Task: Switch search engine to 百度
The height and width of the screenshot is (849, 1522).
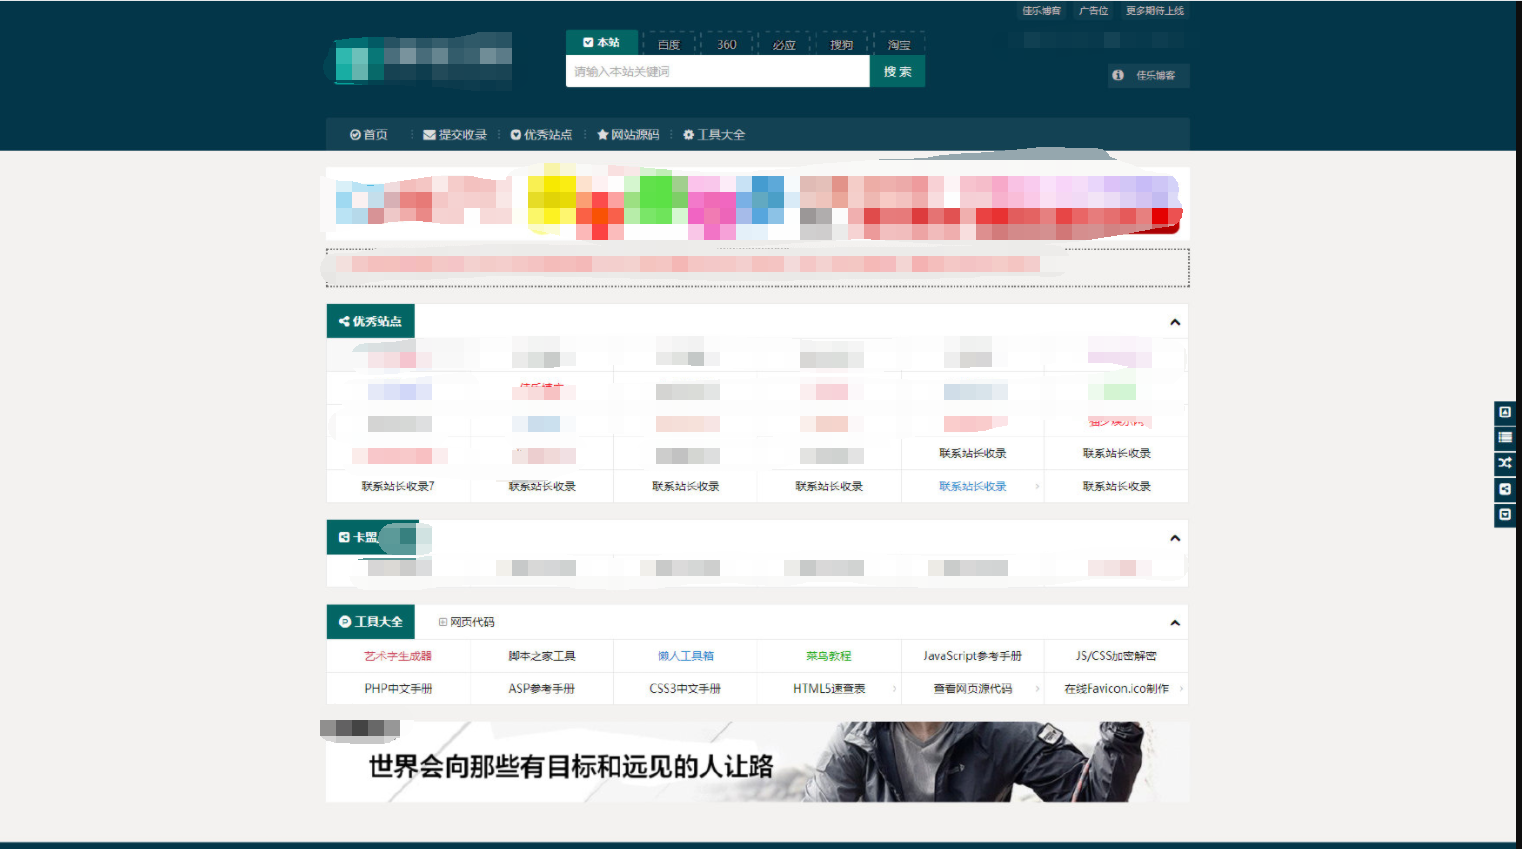Action: tap(669, 45)
